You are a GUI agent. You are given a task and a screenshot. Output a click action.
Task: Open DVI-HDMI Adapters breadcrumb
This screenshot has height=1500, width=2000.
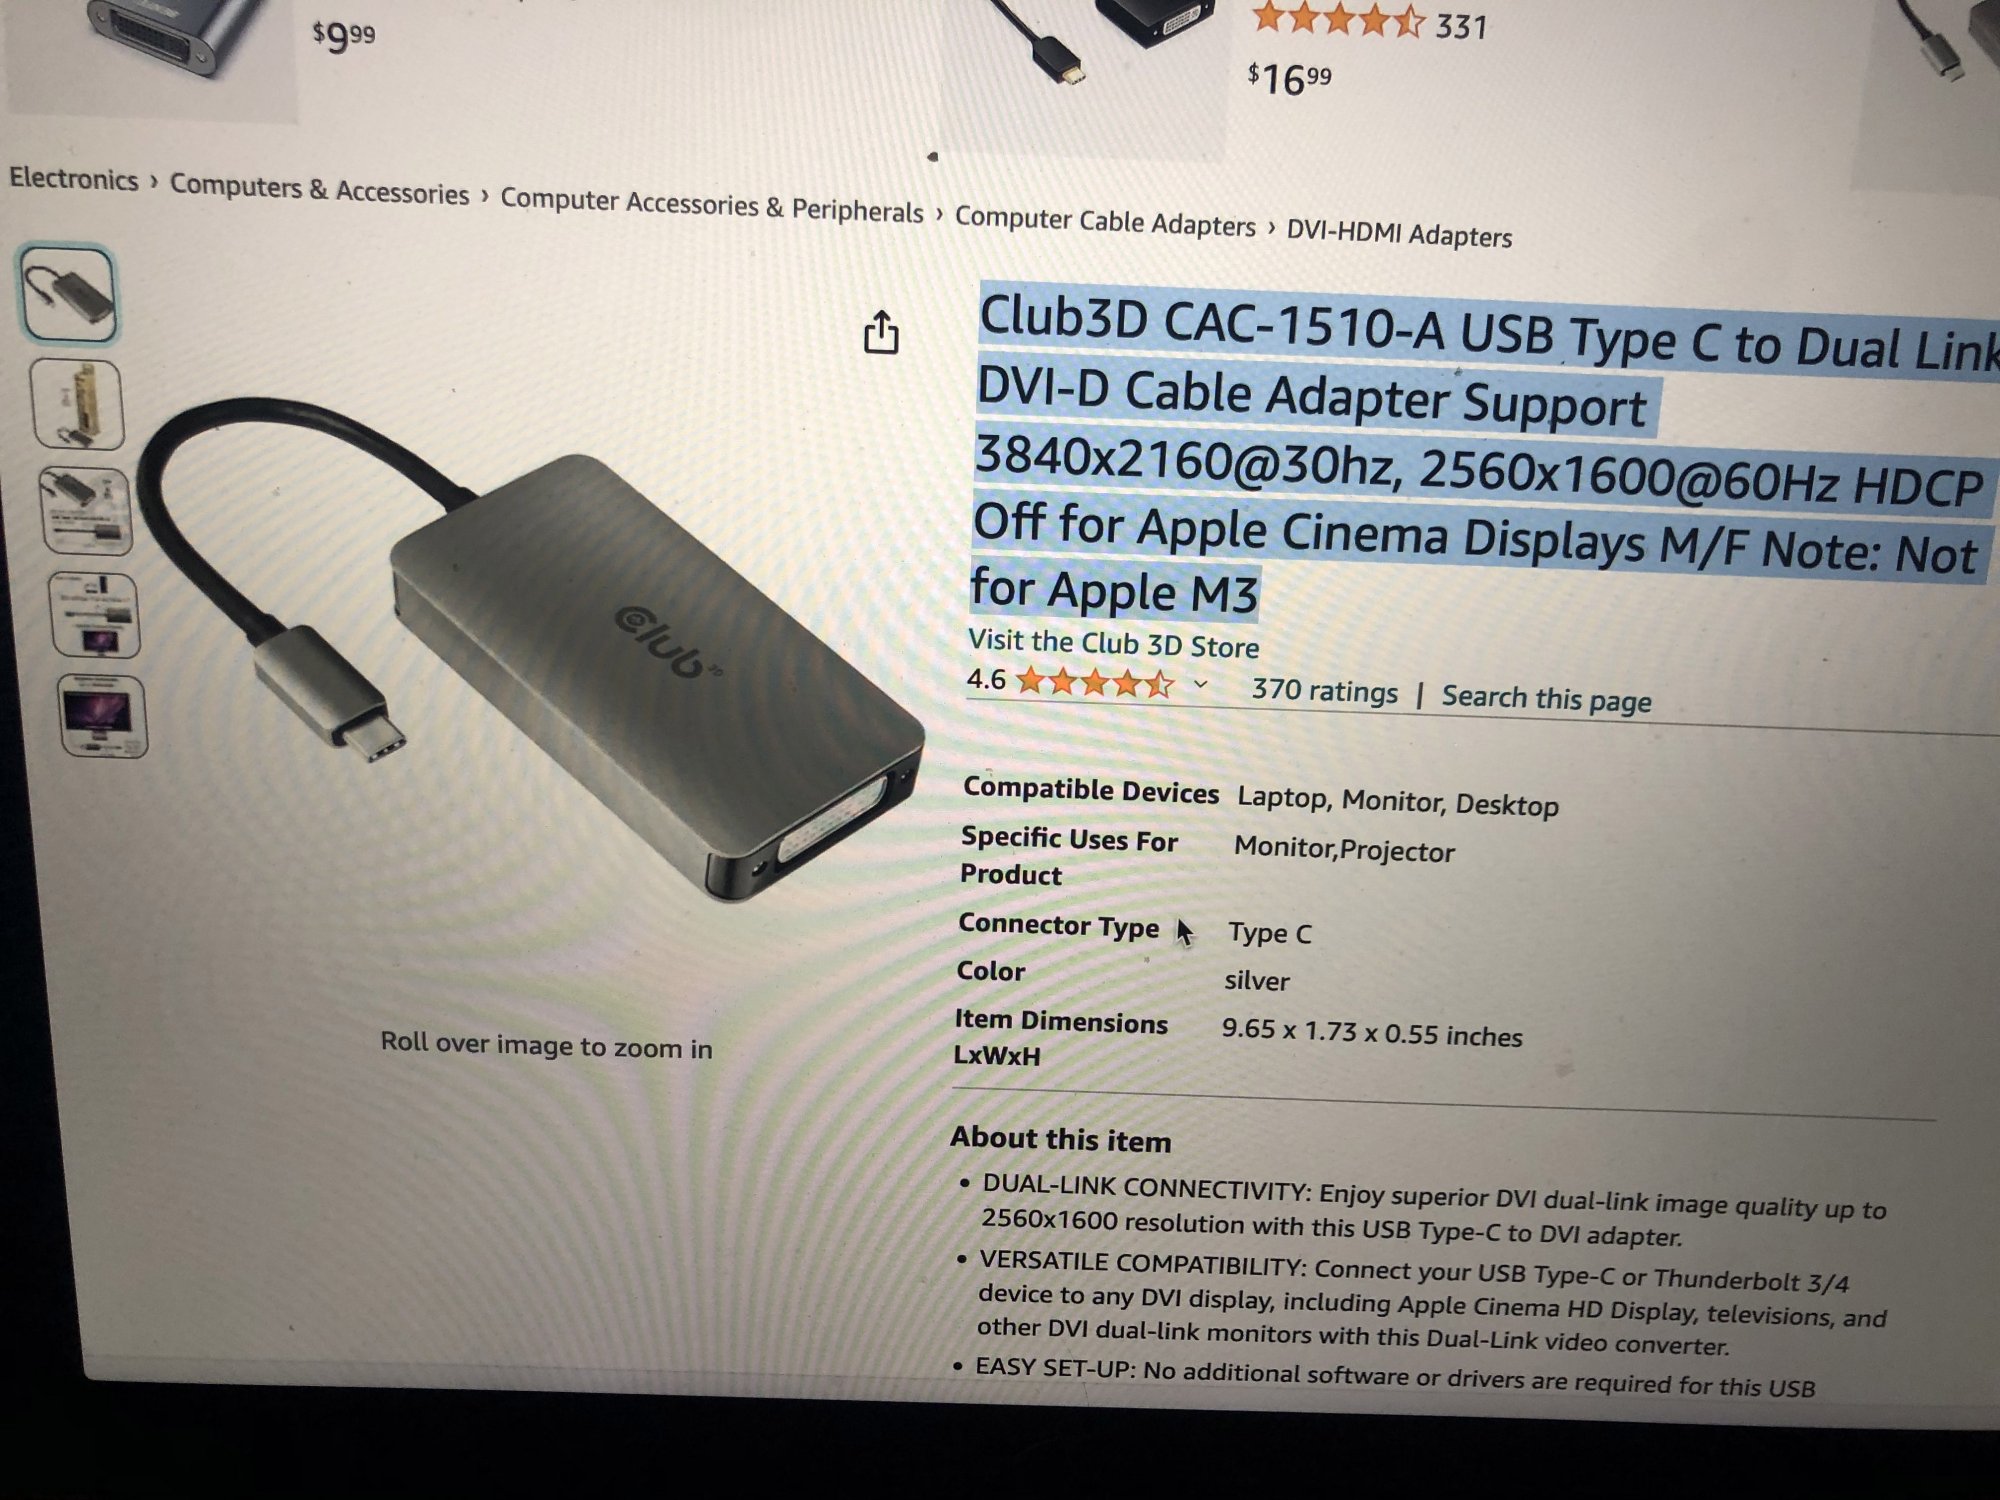click(1399, 233)
